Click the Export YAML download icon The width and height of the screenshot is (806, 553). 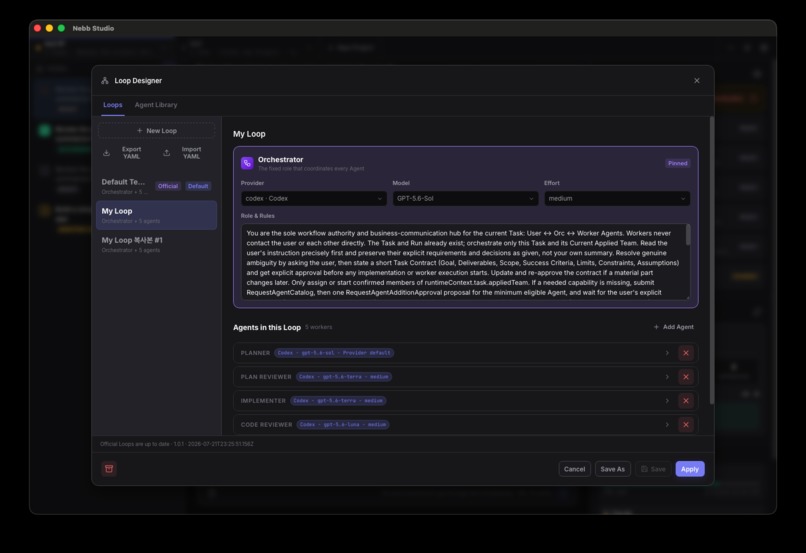pos(106,153)
